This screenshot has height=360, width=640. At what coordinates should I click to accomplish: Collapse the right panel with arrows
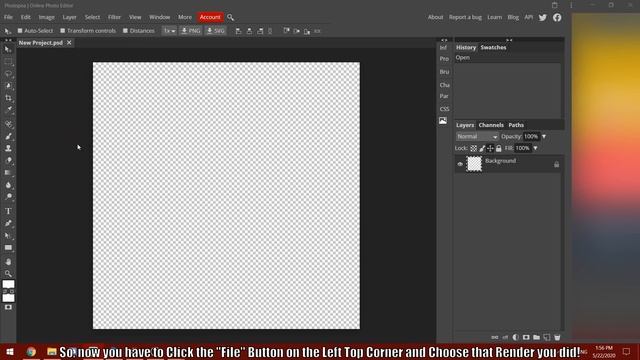pyautogui.click(x=509, y=40)
